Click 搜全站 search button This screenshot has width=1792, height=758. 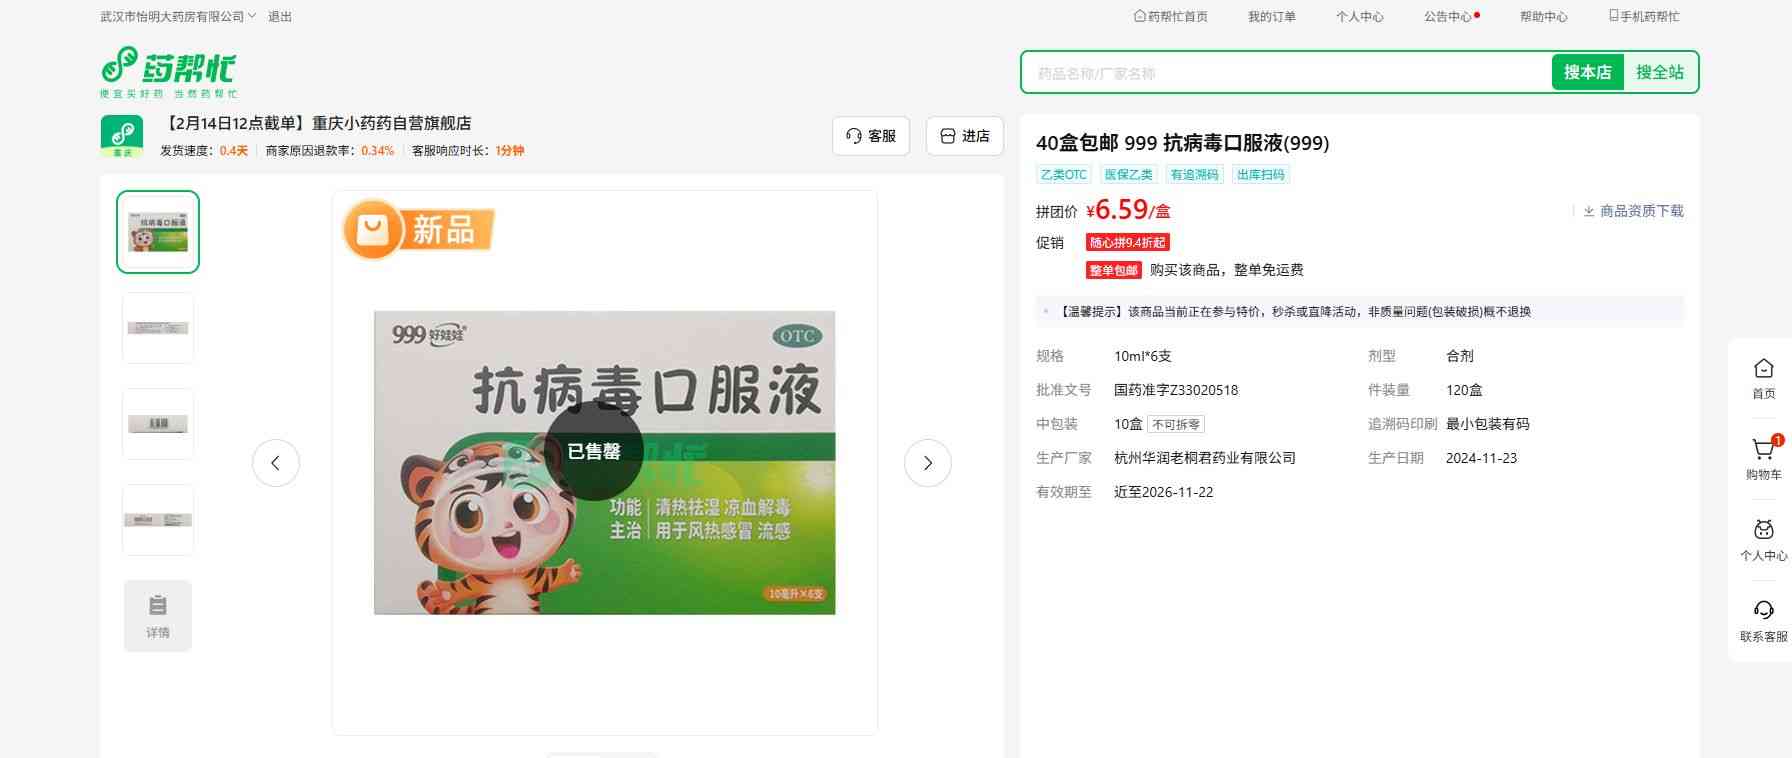point(1659,72)
